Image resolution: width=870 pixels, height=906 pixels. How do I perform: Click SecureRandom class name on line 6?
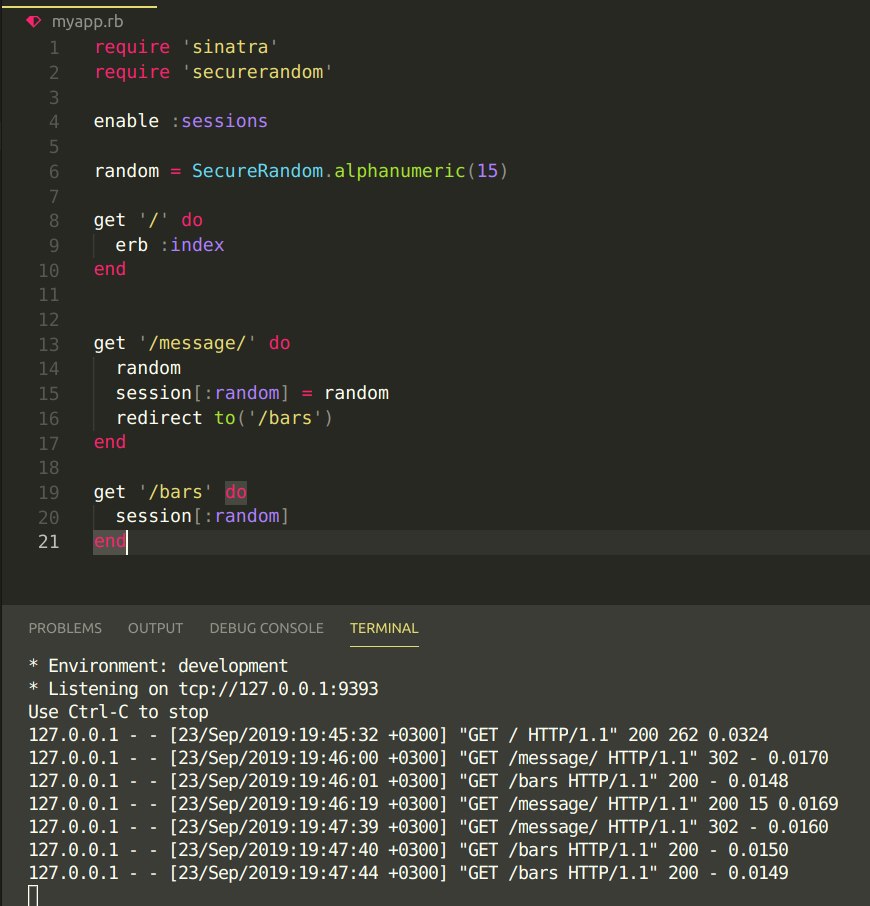(x=257, y=171)
